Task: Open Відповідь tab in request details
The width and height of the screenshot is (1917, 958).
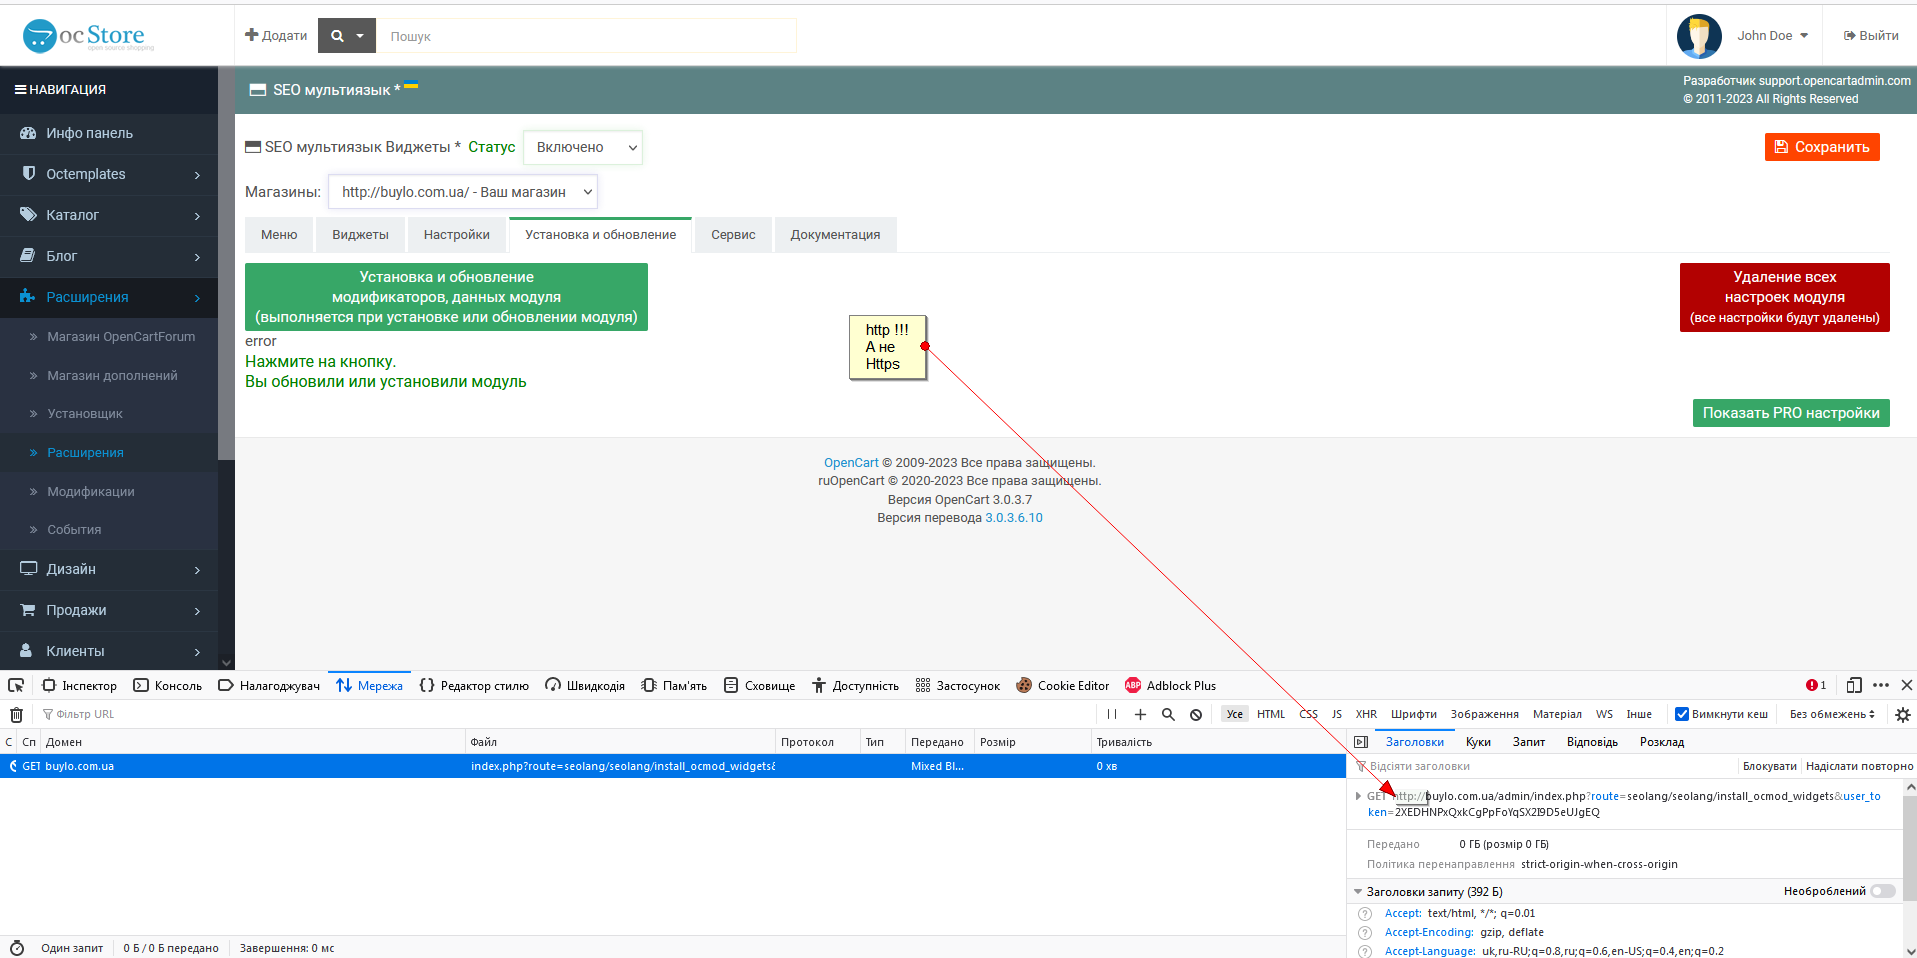Action: click(x=1592, y=742)
